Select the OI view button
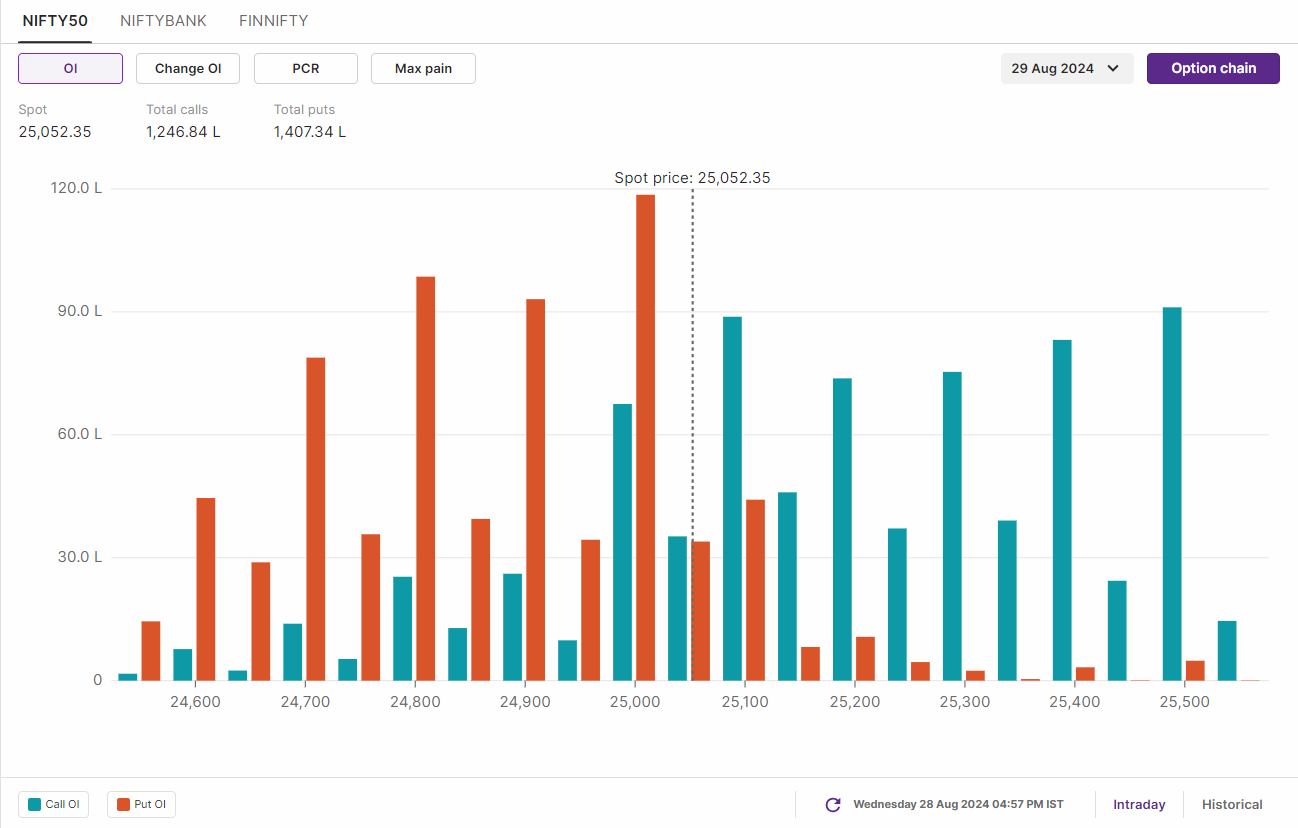Image resolution: width=1298 pixels, height=828 pixels. coord(70,68)
